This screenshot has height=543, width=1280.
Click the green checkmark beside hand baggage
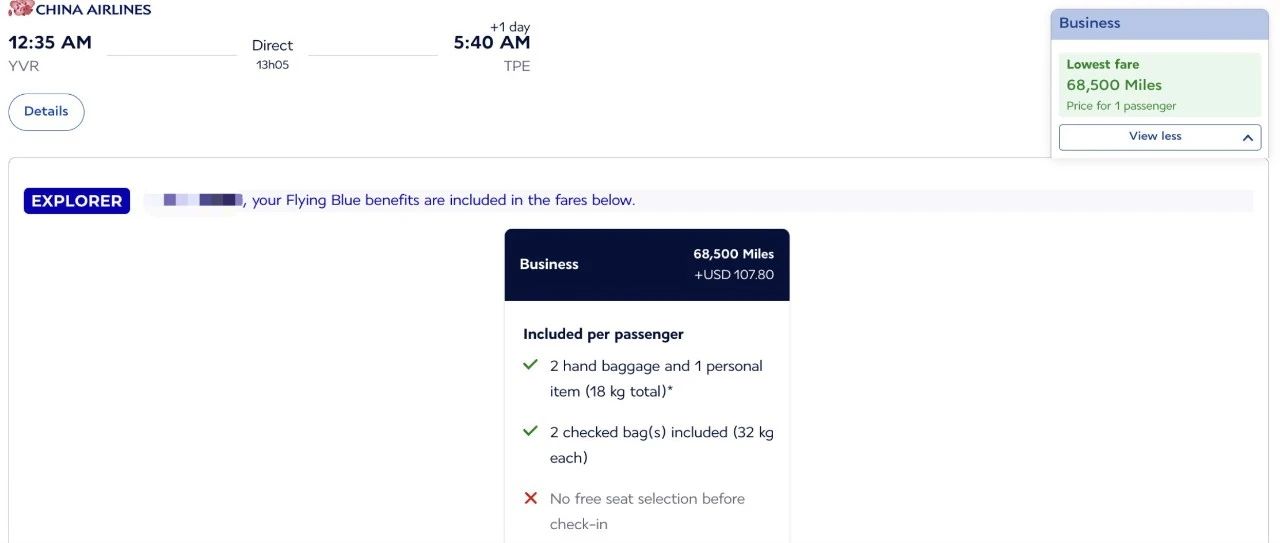click(x=531, y=365)
